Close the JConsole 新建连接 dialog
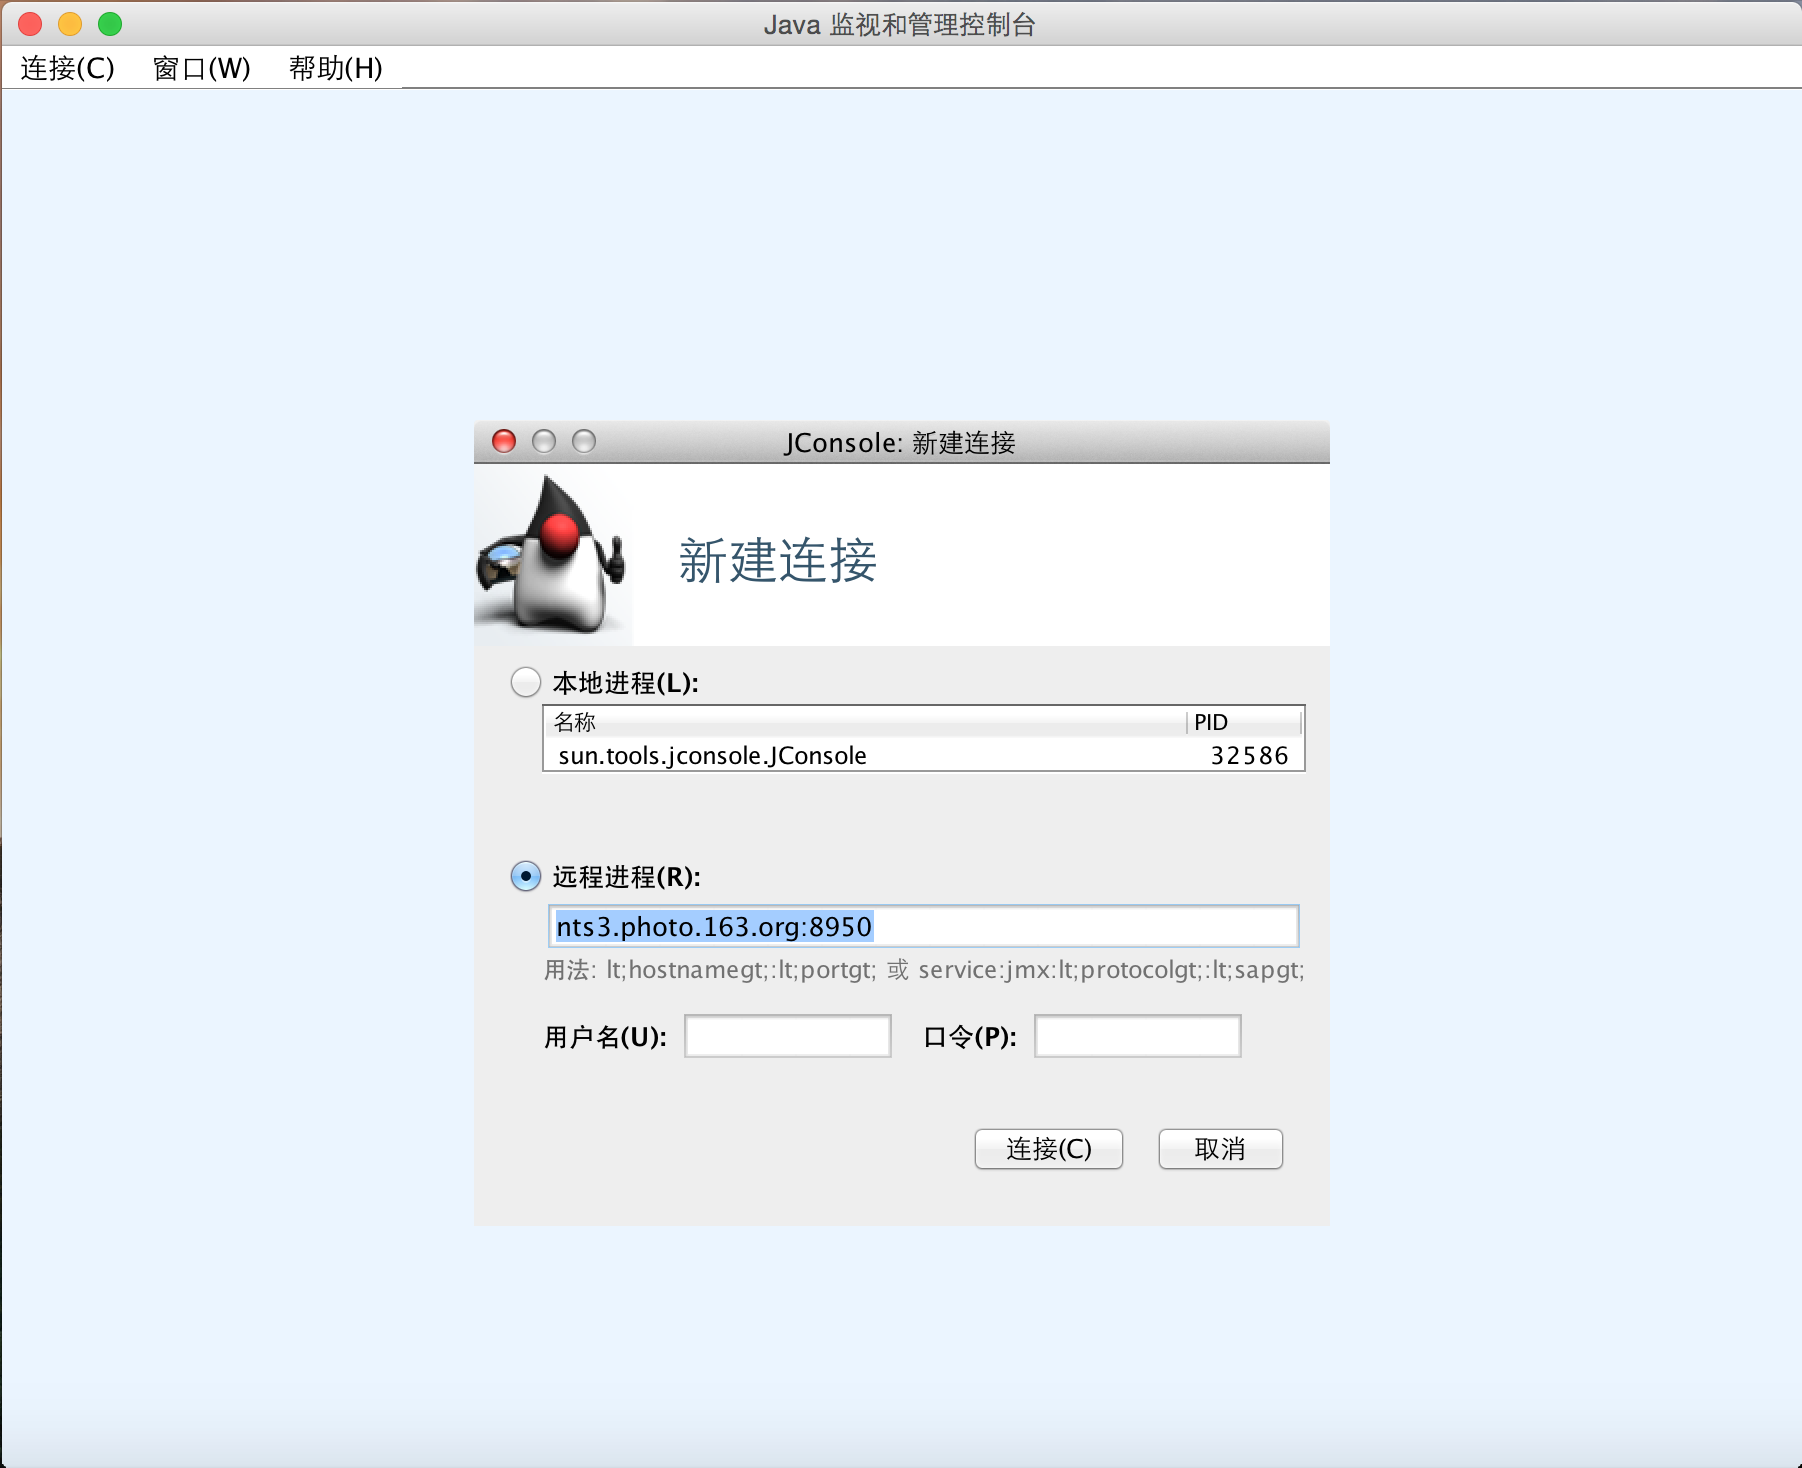 pyautogui.click(x=504, y=441)
